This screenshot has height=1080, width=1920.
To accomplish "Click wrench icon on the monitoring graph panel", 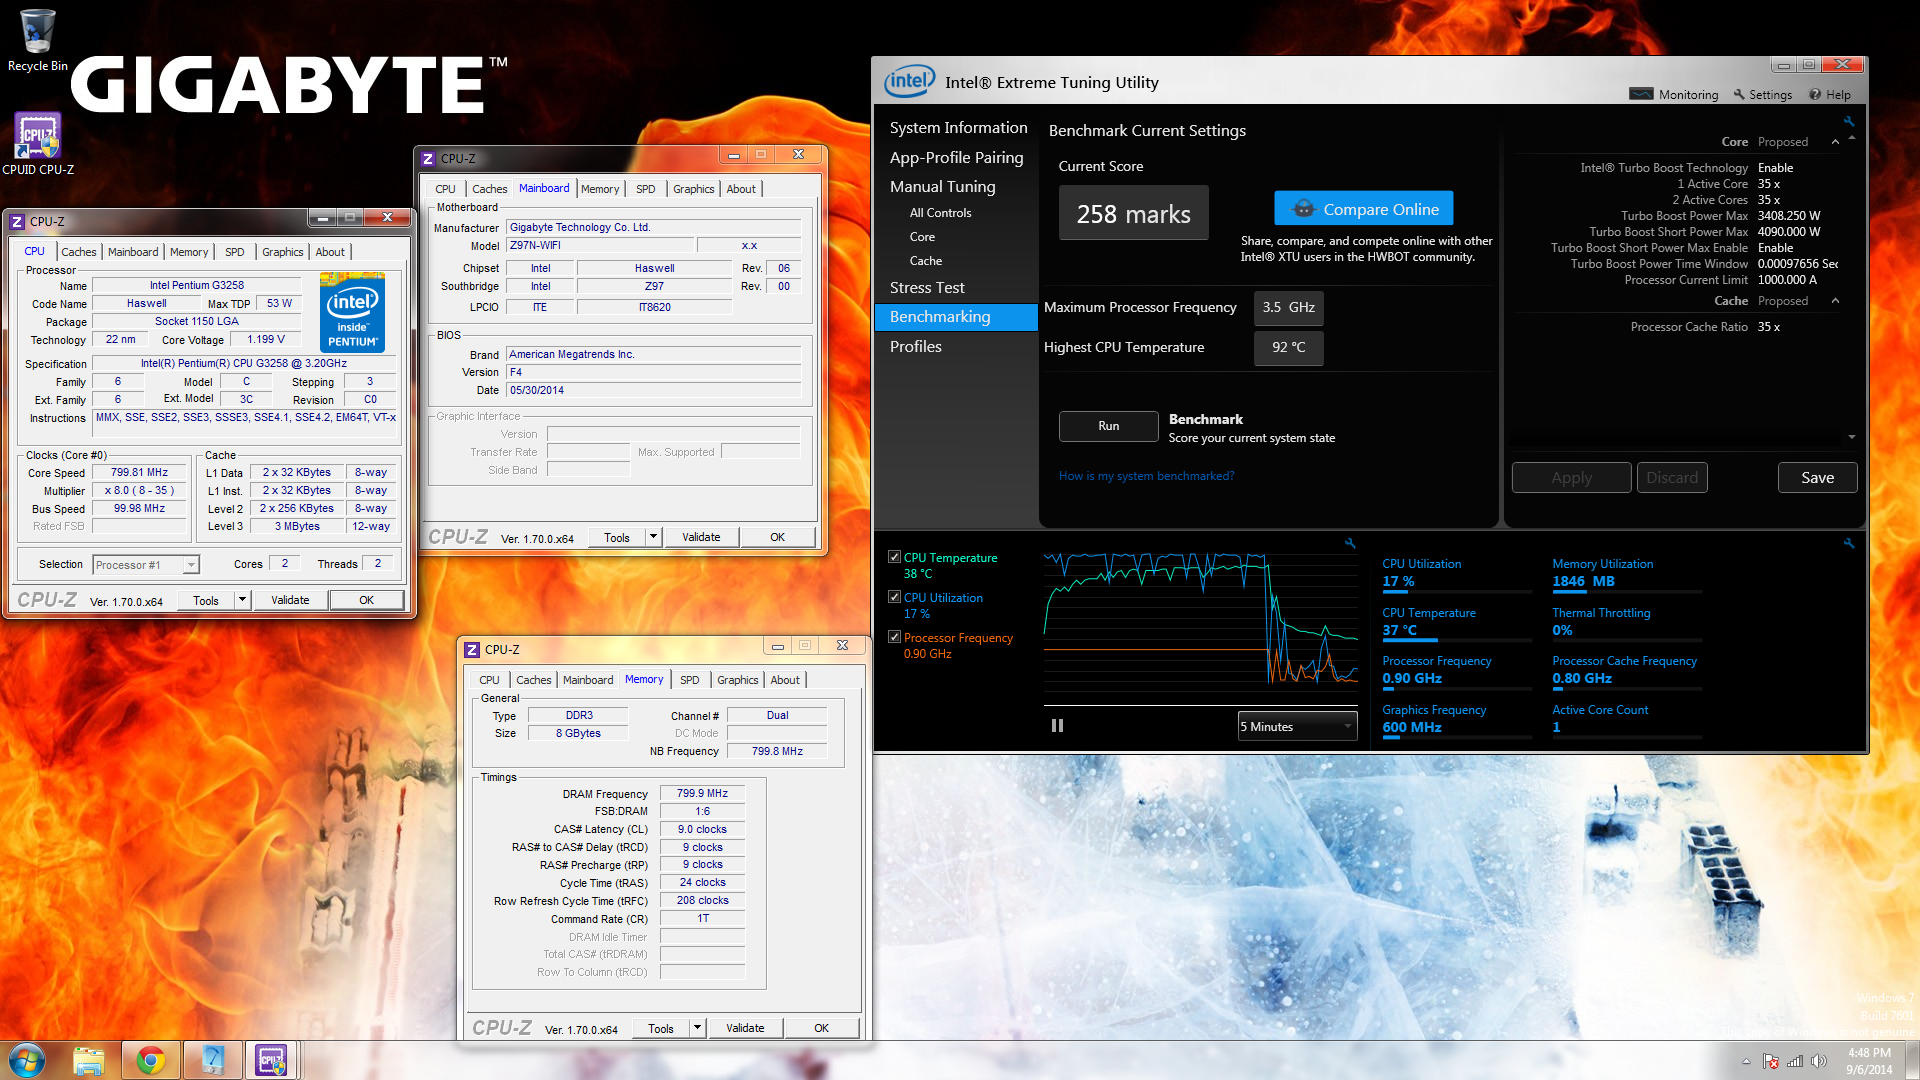I will coord(1350,543).
